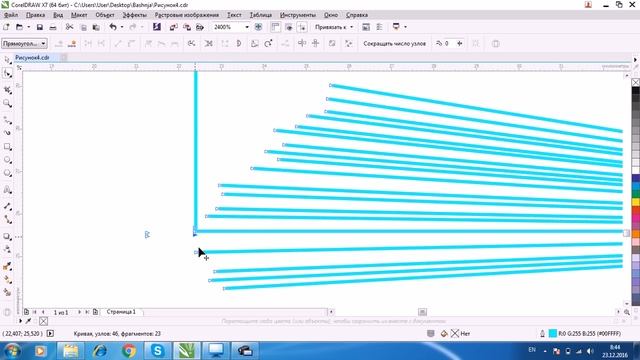Click the Add page button left of the page navigator
Viewport: 640px width, 360px height.
click(x=27, y=312)
